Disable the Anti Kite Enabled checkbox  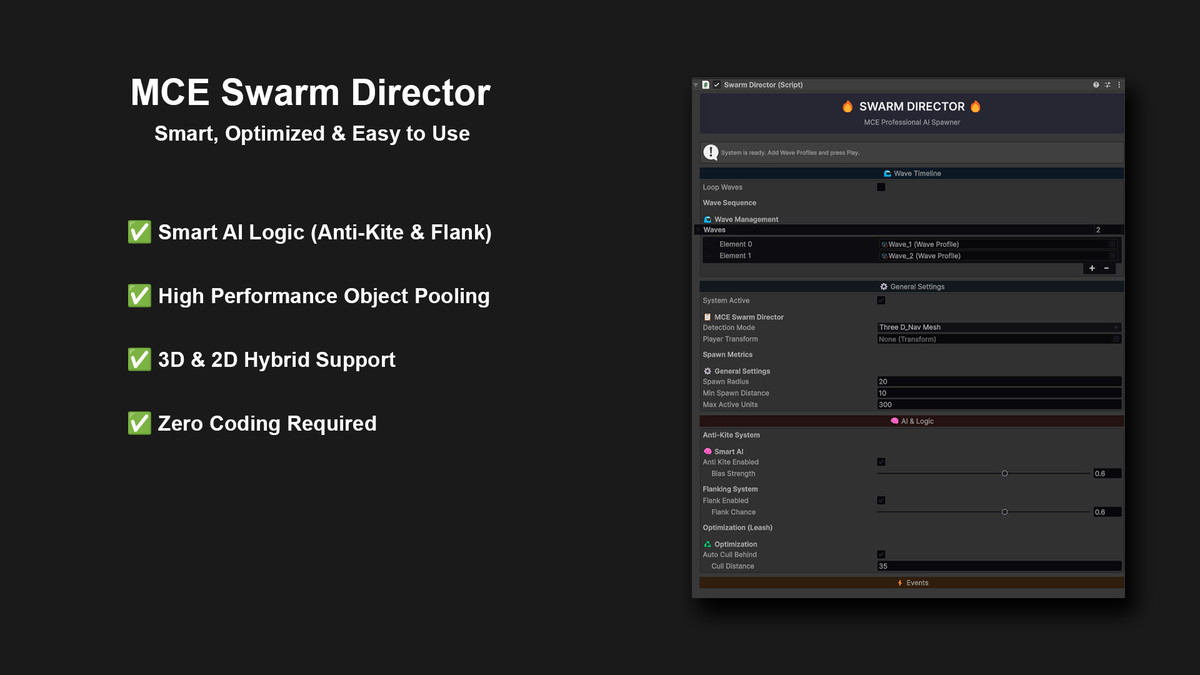881,462
